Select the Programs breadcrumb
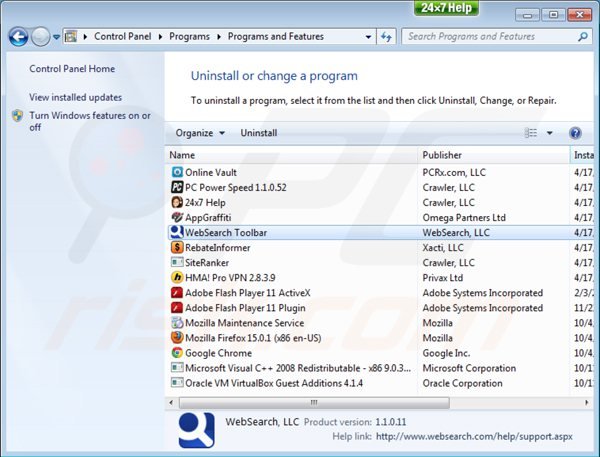This screenshot has height=457, width=600. pos(189,36)
